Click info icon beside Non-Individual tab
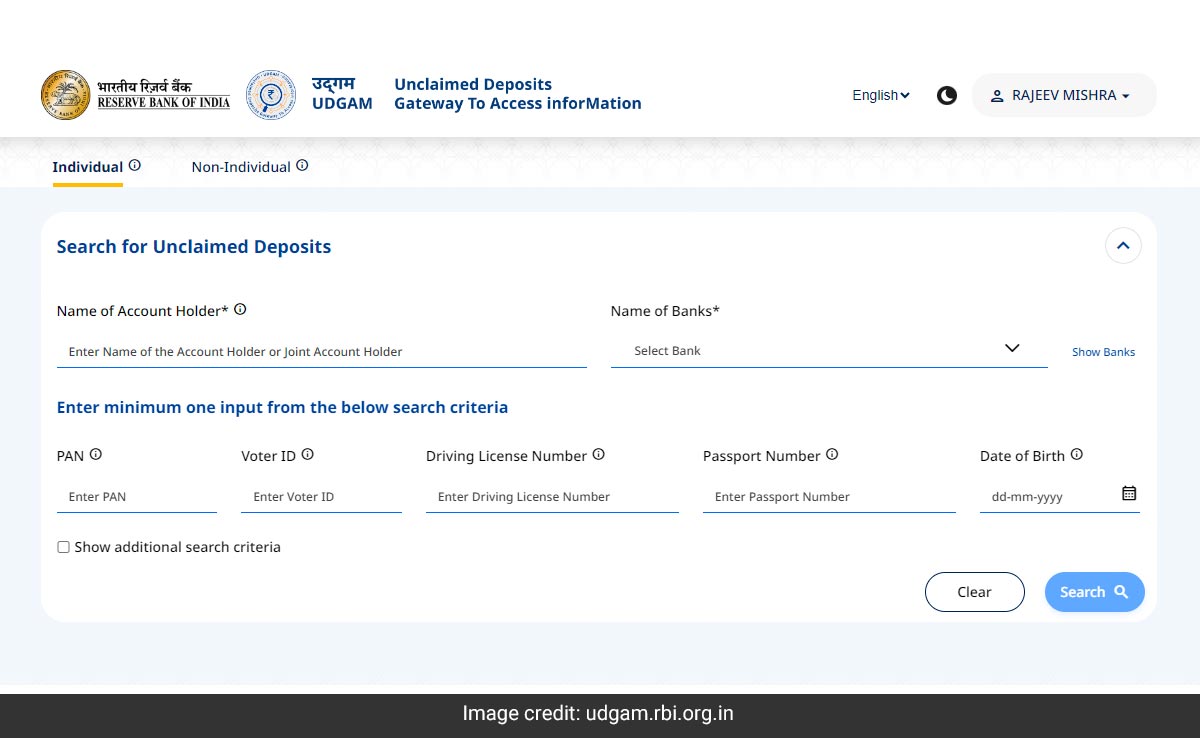 [x=302, y=166]
